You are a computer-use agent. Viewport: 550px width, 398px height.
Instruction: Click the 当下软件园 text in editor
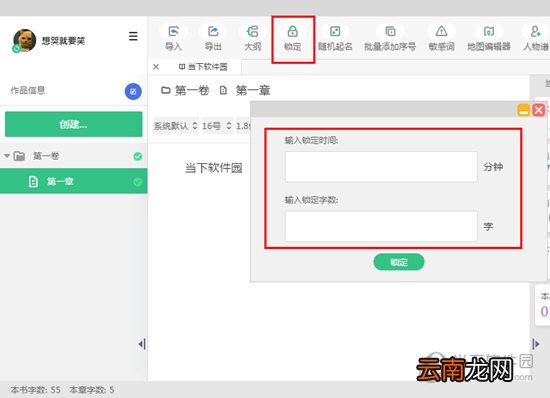pyautogui.click(x=214, y=168)
